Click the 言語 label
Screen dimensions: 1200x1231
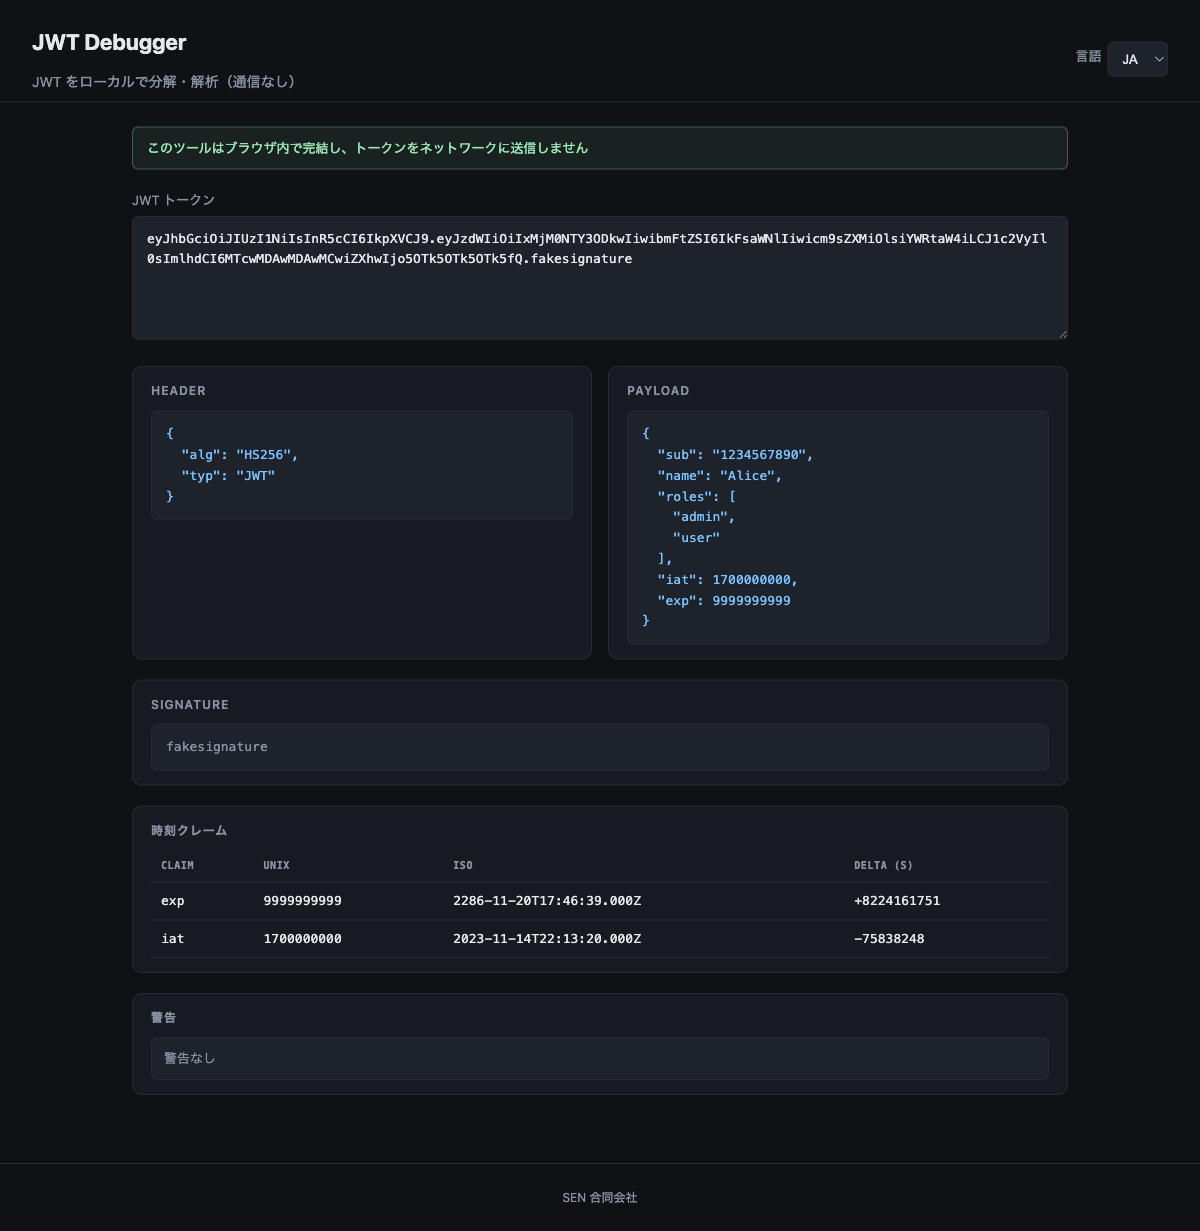point(1088,57)
